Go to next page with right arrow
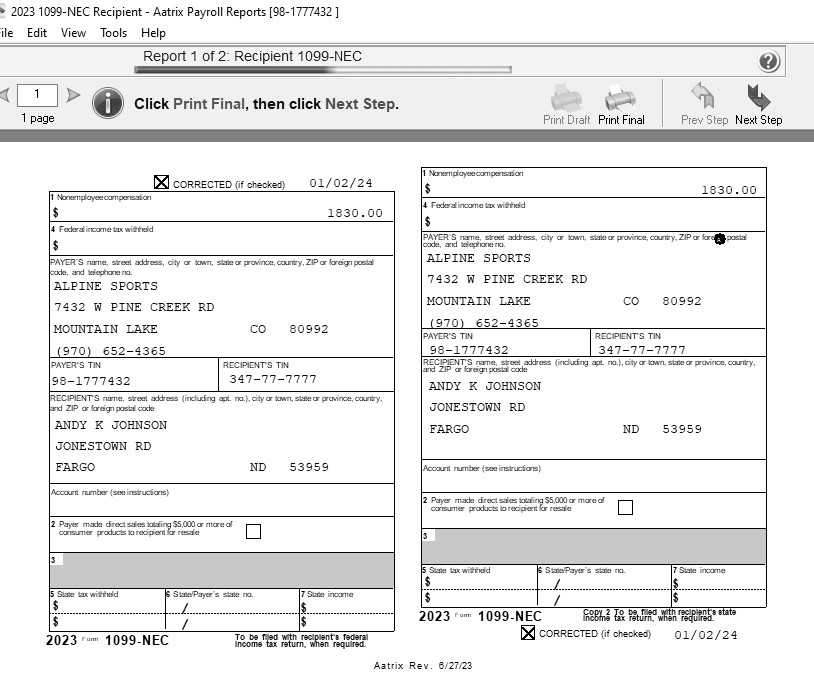 [x=73, y=95]
